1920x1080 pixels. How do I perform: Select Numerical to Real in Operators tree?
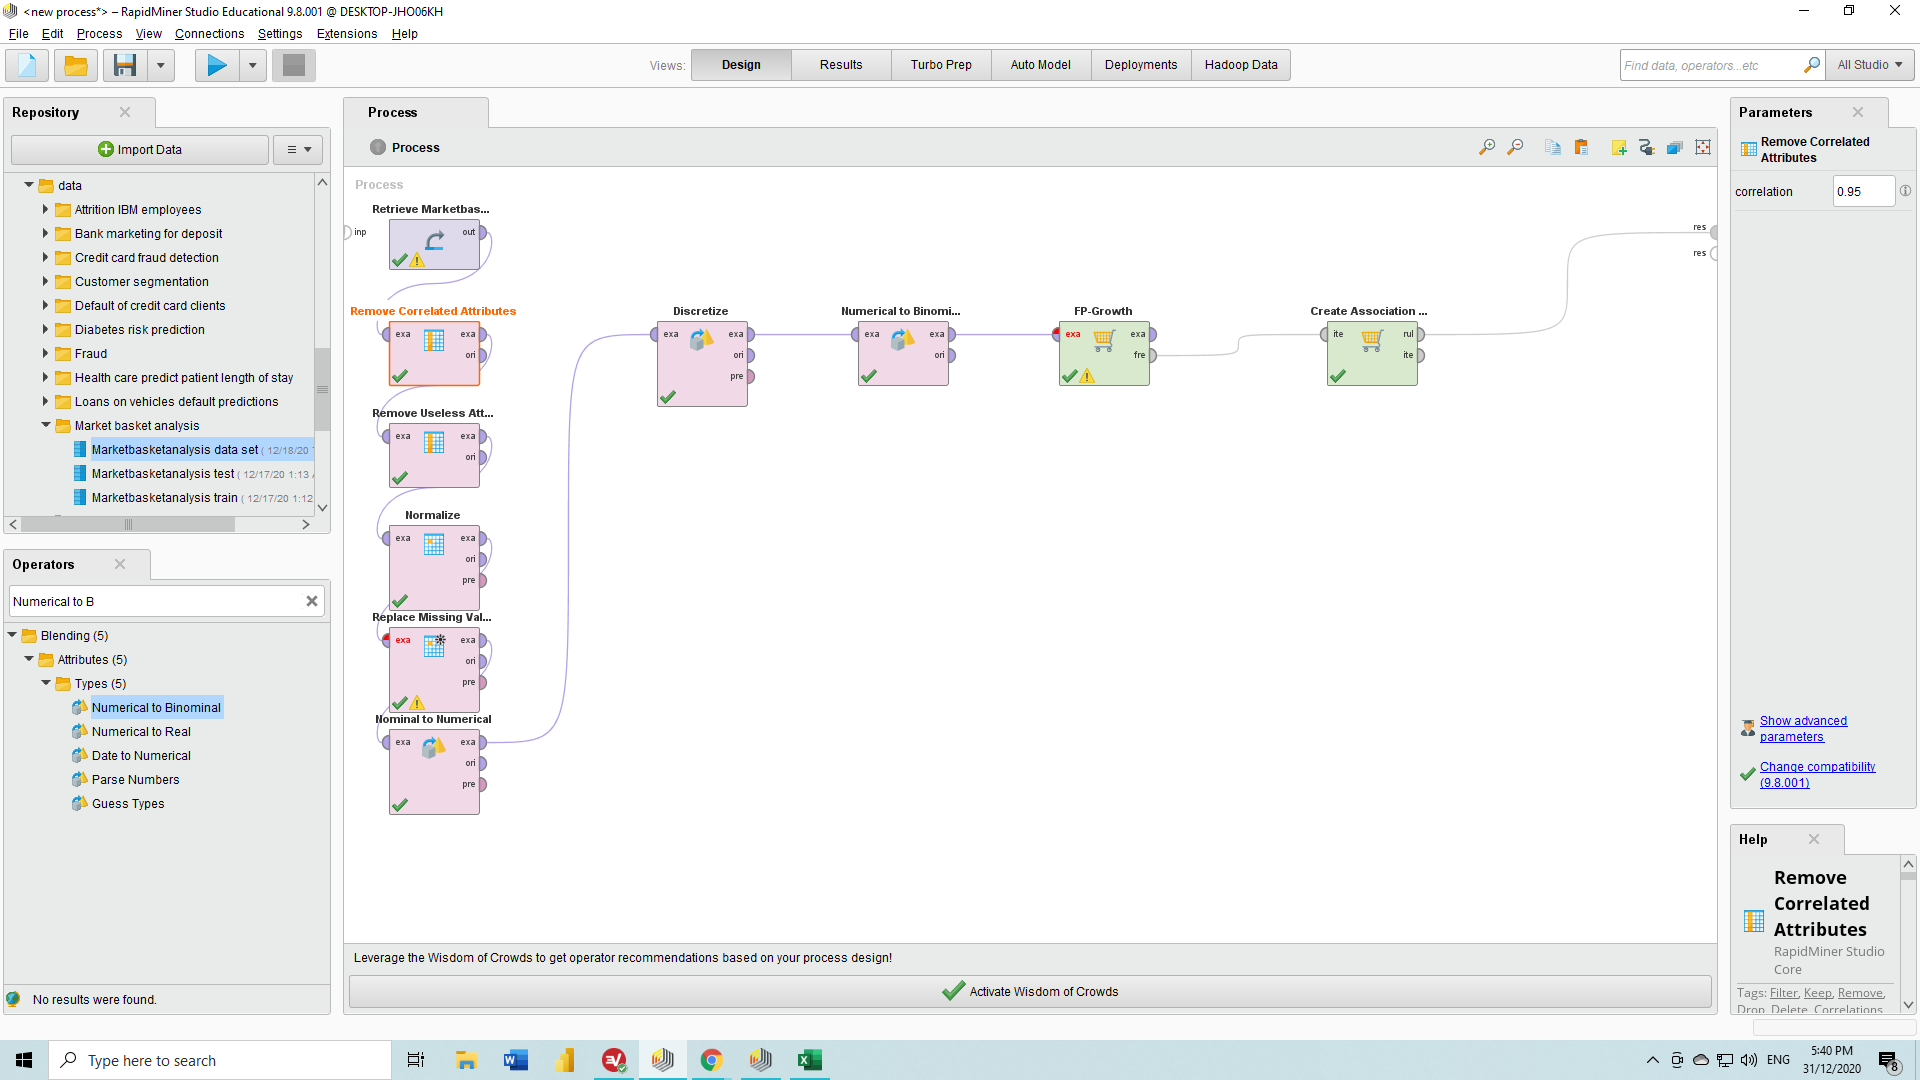[141, 732]
